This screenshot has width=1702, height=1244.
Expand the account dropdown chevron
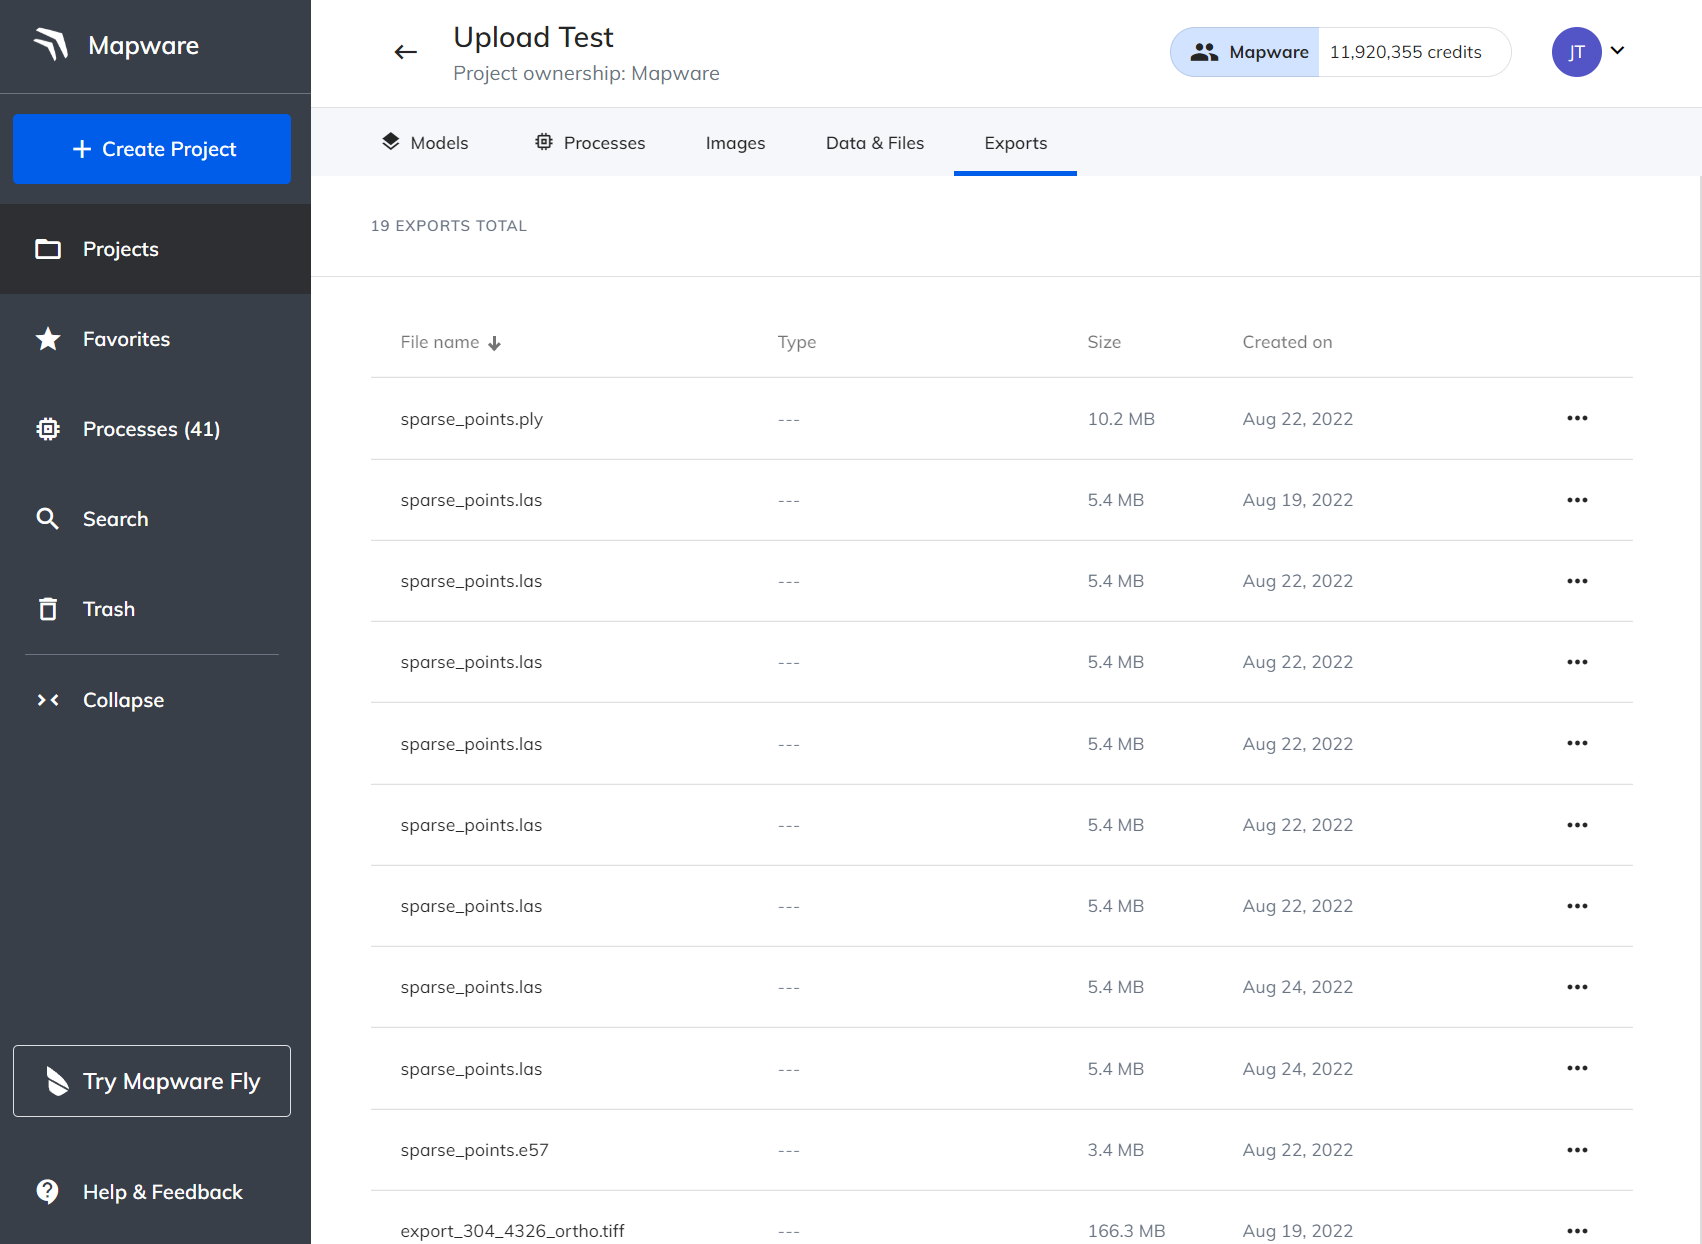tap(1618, 51)
